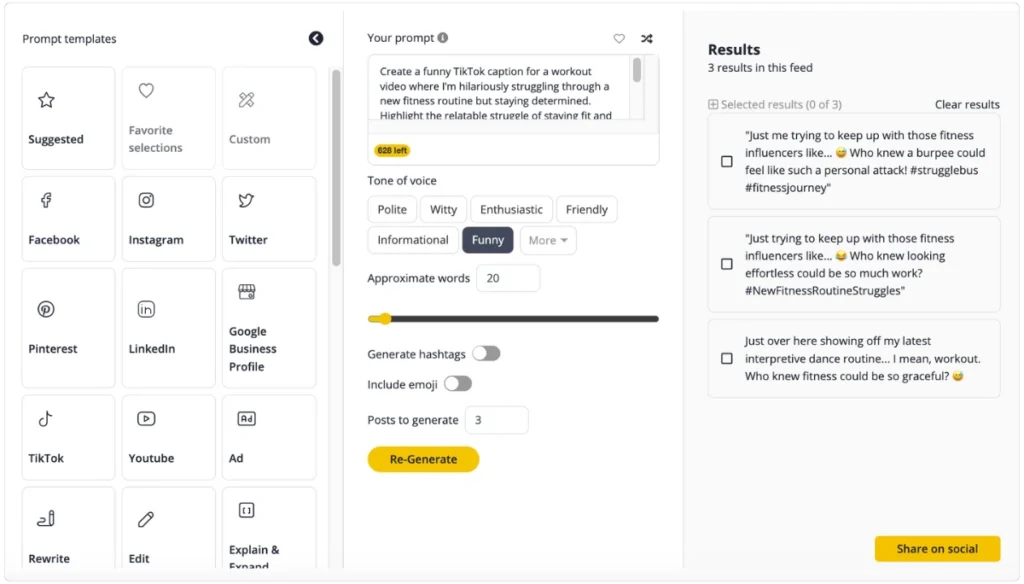Tick the interpretive dance routine result
The image size is (1024, 584).
coord(727,359)
